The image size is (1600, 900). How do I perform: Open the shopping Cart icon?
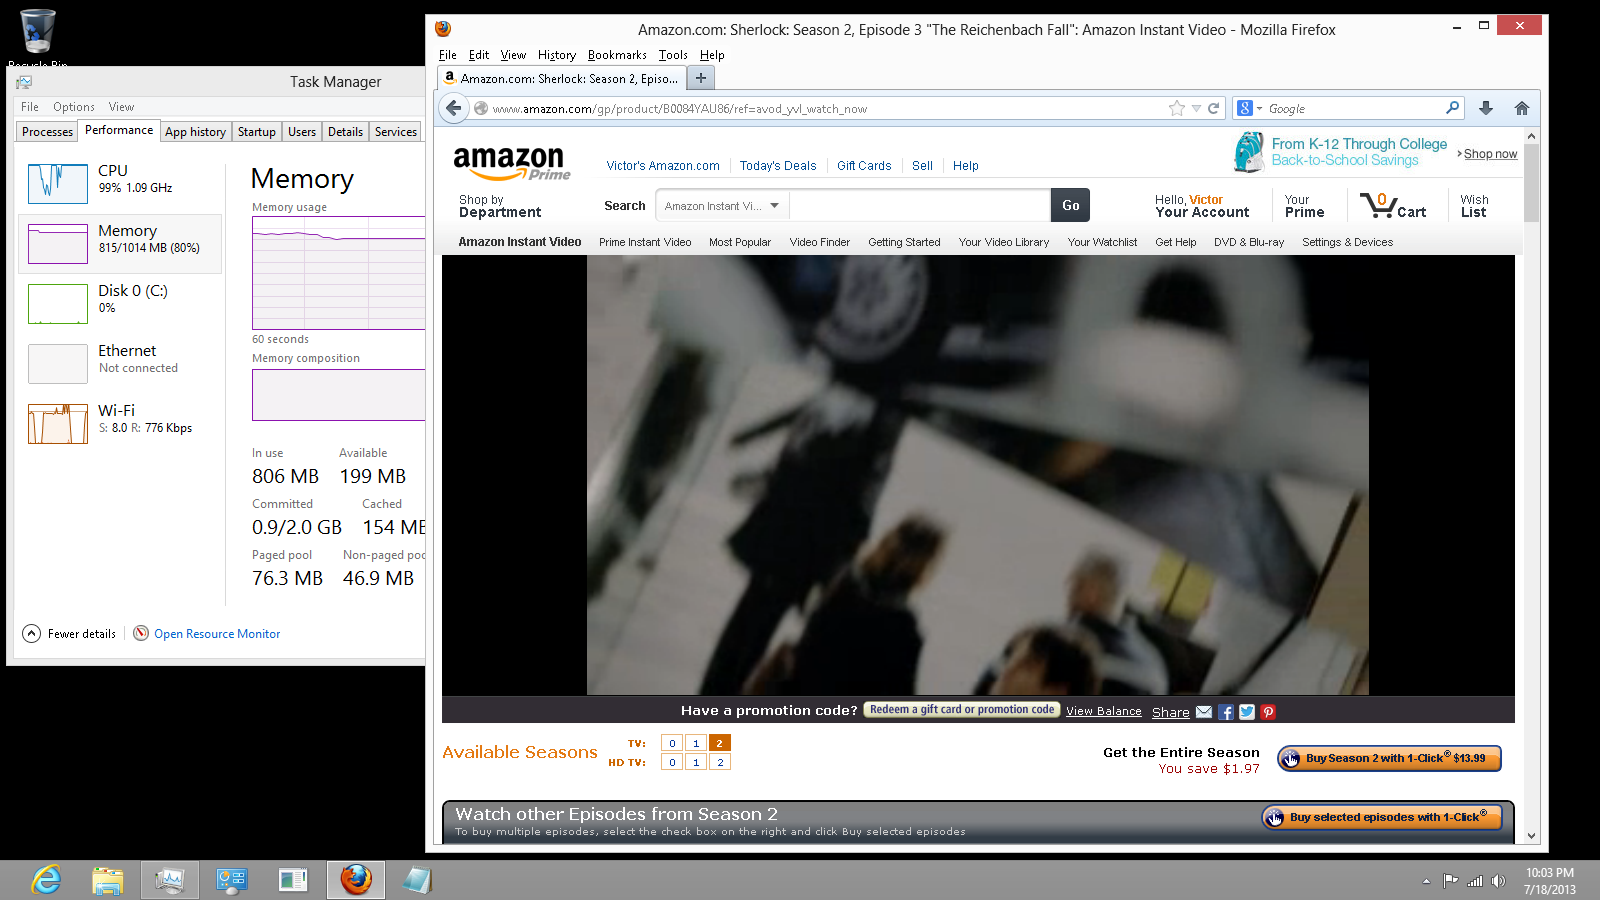coord(1393,206)
